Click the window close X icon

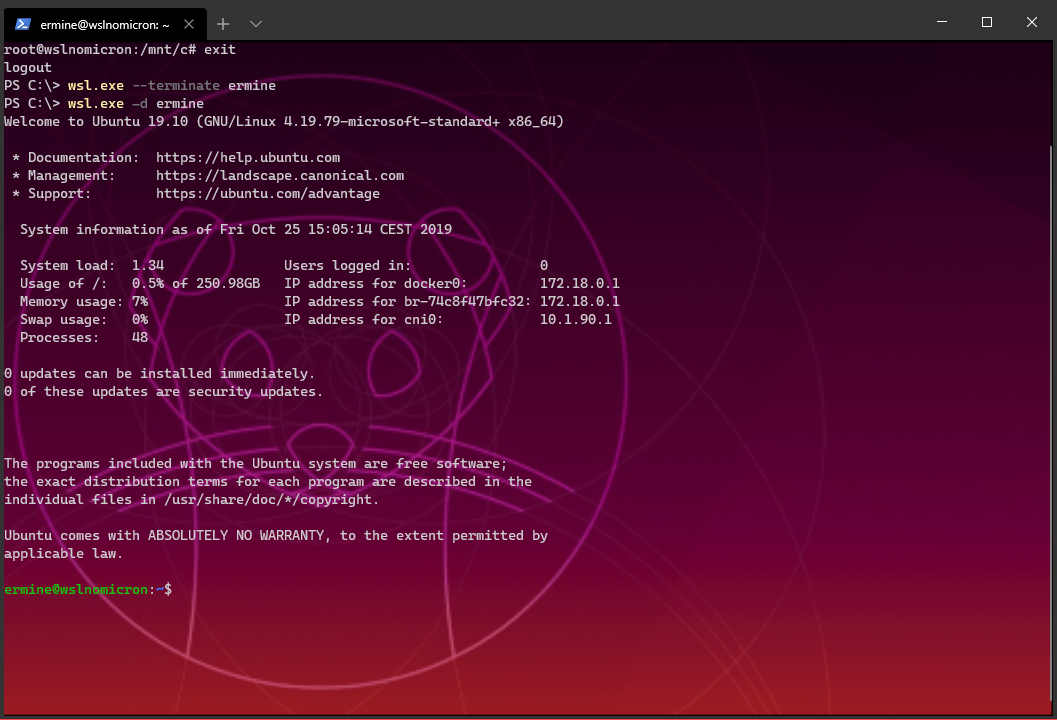[1031, 22]
